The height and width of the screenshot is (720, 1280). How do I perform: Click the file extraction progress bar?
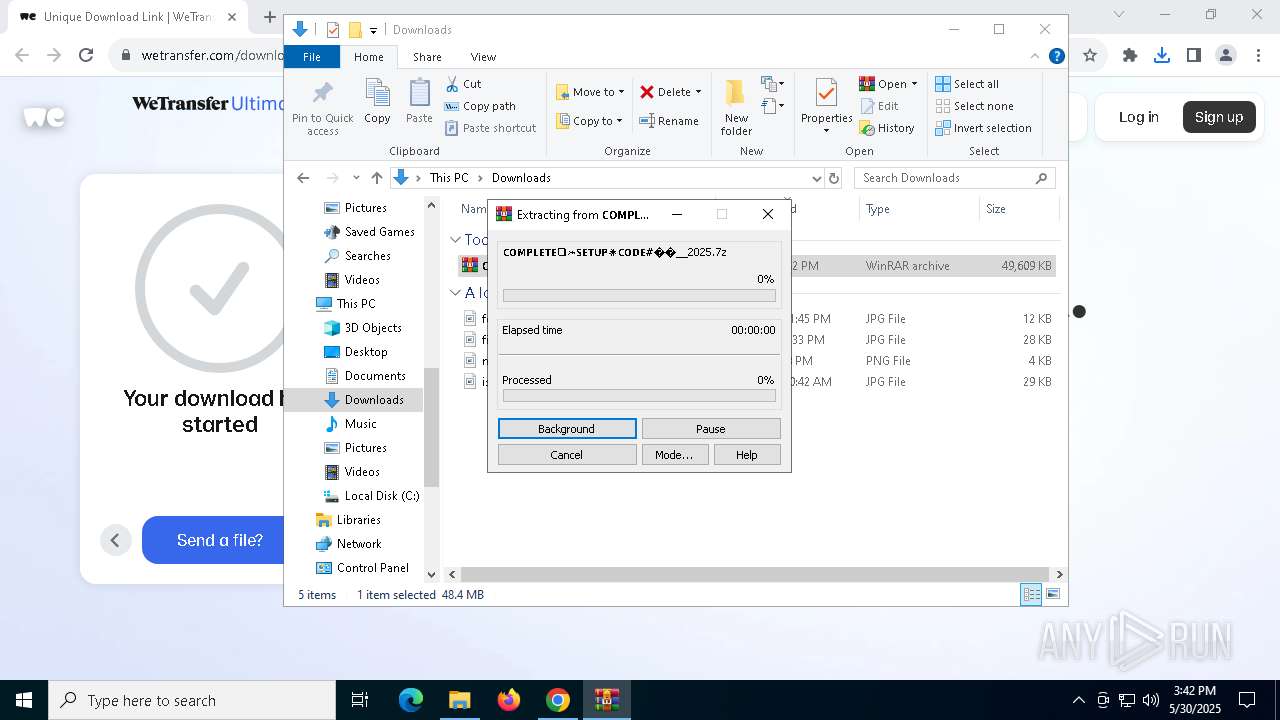coord(639,296)
